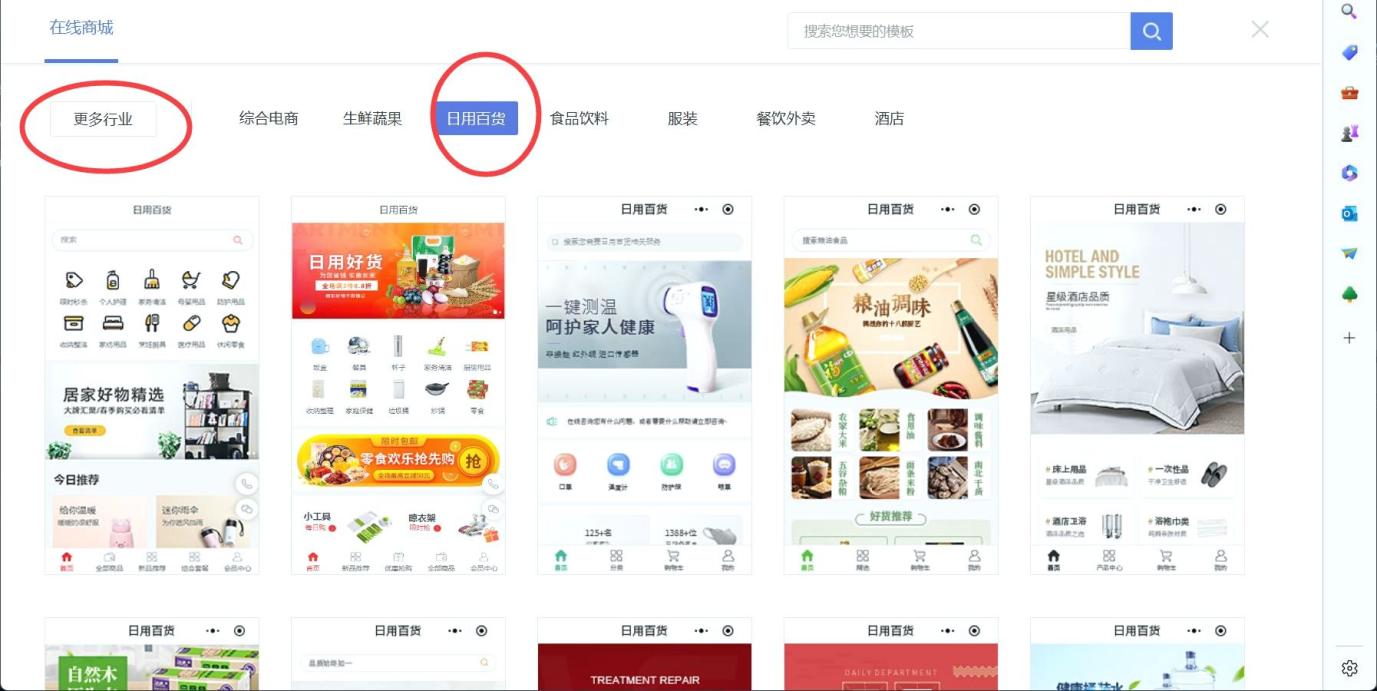This screenshot has width=1377, height=691.
Task: Select the 综合电商 category tab
Action: (269, 118)
